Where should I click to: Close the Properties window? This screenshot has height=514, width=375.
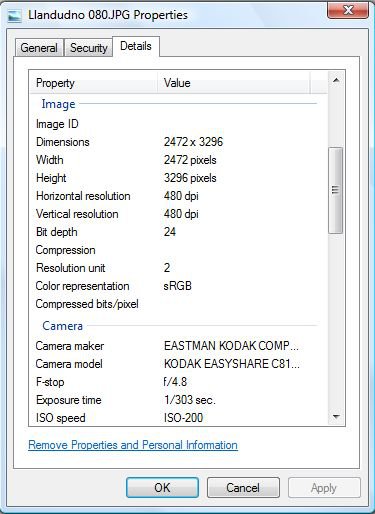coord(348,10)
